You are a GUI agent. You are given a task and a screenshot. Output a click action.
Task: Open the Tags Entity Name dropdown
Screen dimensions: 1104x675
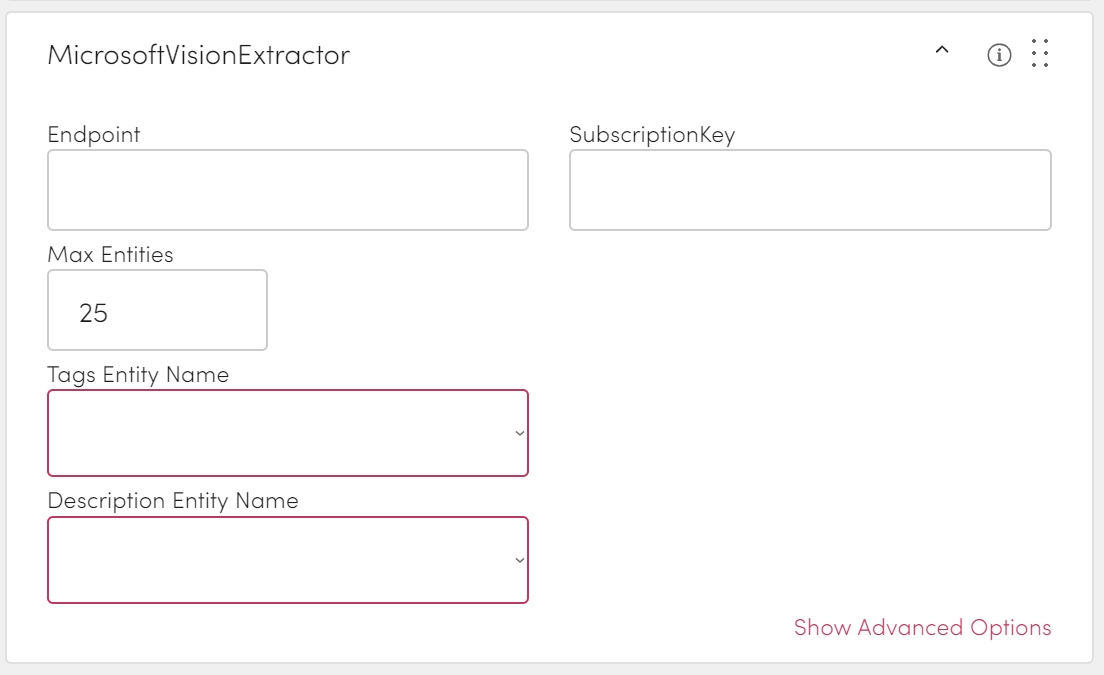pyautogui.click(x=288, y=433)
